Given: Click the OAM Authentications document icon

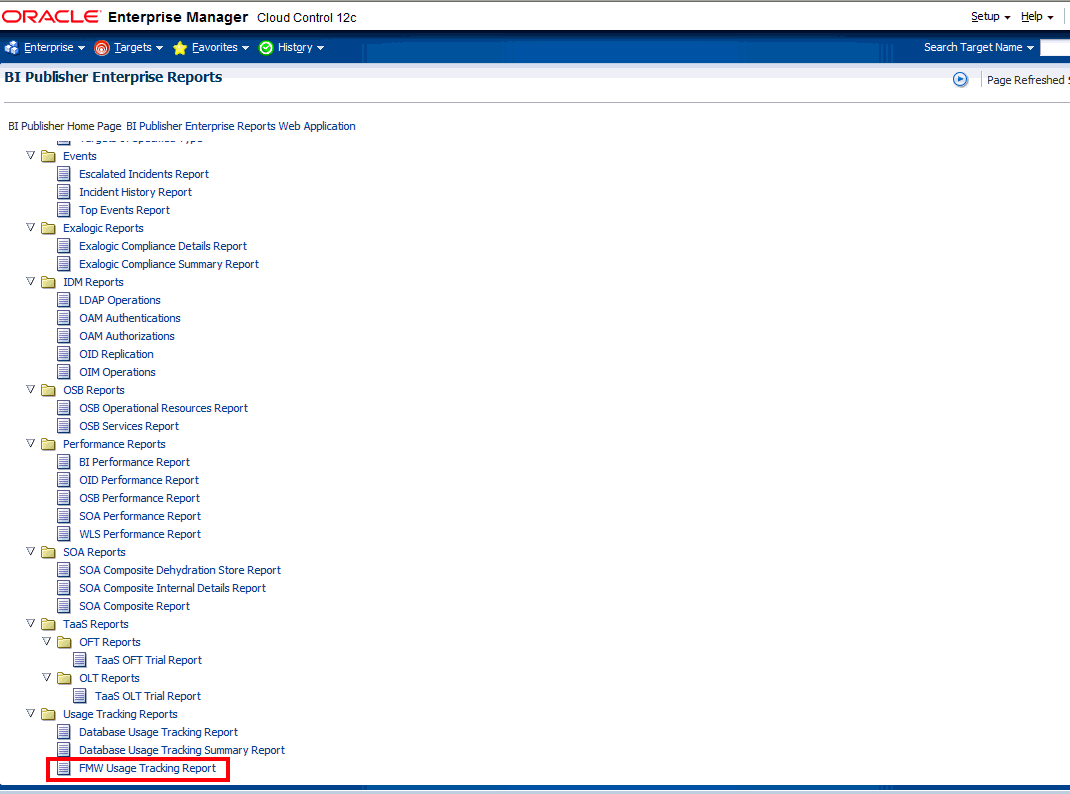Looking at the screenshot, I should coord(63,318).
